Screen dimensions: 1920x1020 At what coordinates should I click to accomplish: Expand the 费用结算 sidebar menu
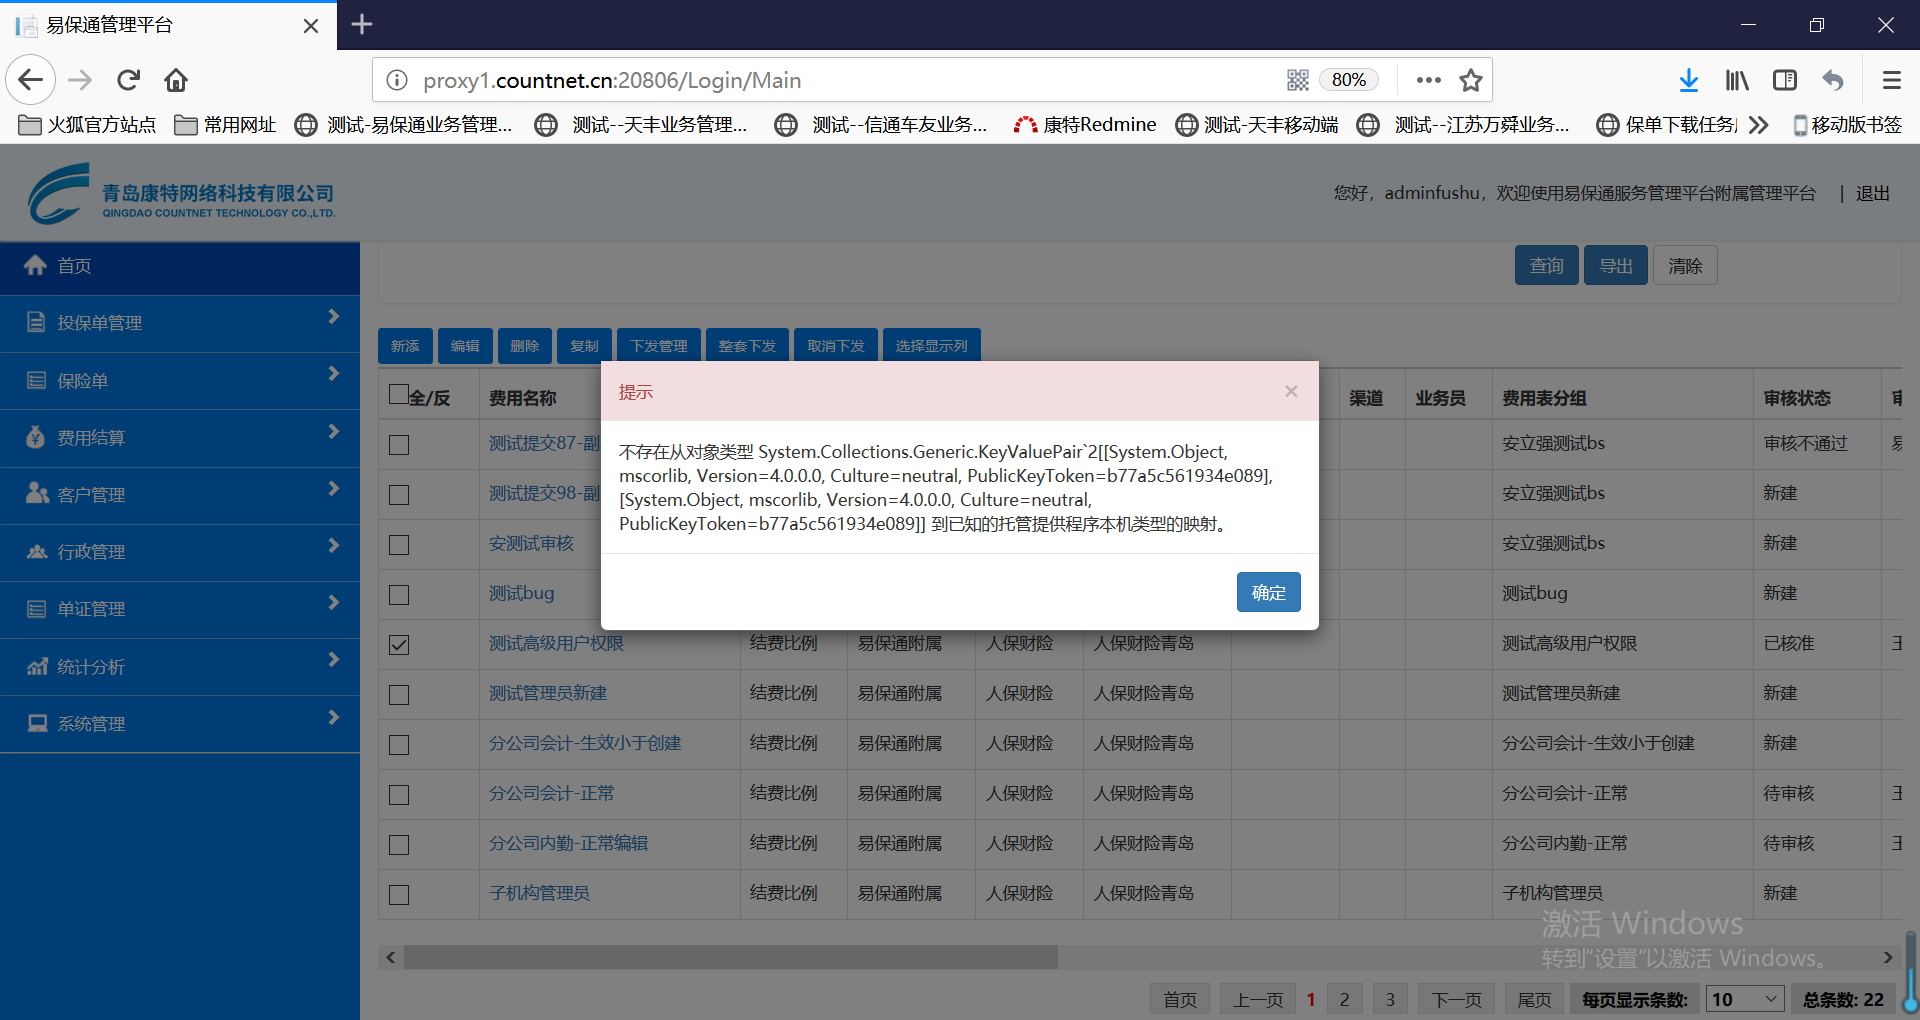[x=180, y=438]
